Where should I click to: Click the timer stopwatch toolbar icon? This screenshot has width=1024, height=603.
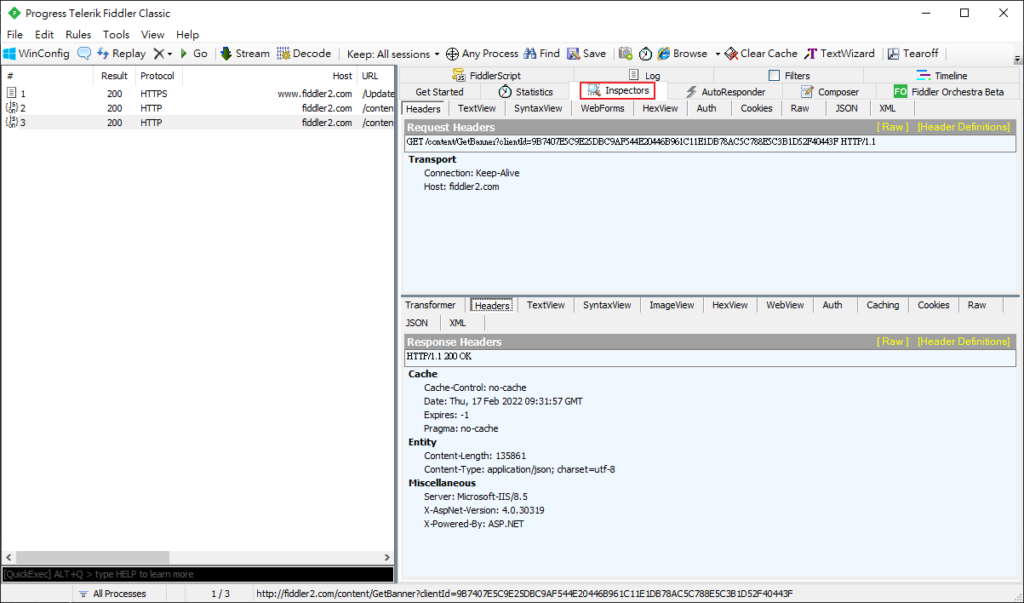coord(645,54)
